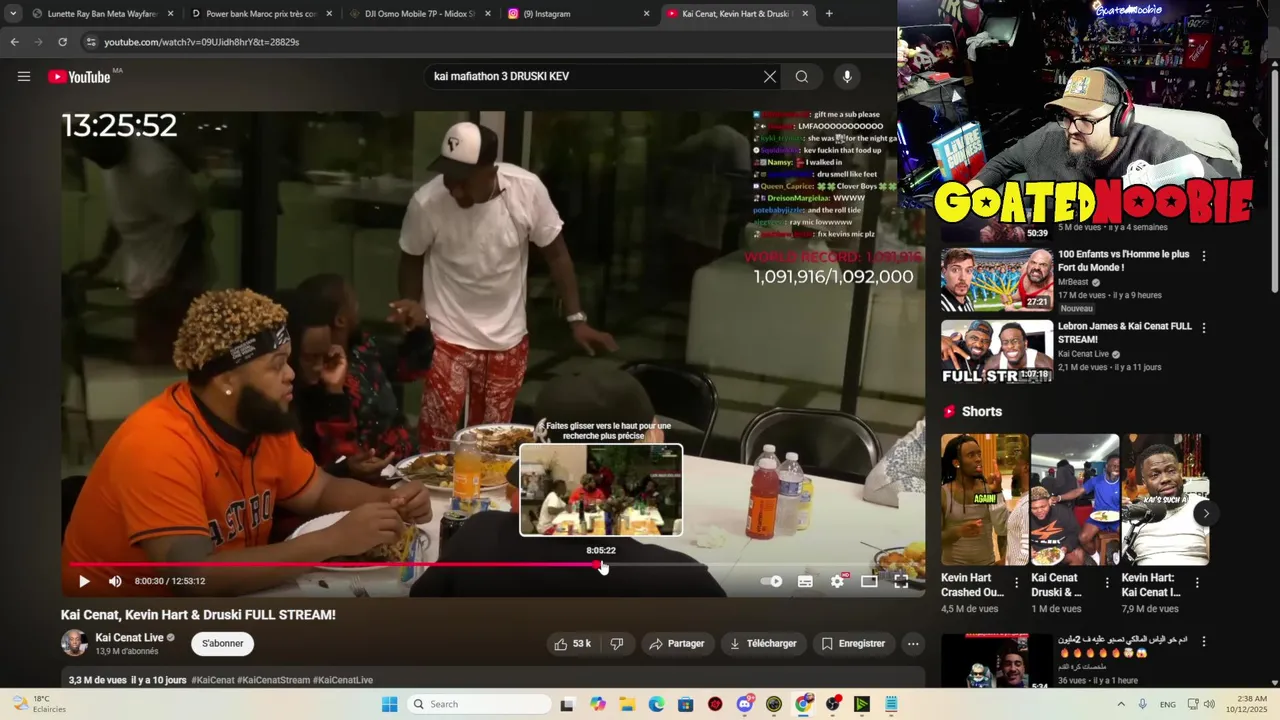Toggle subtitles in the video player

[805, 581]
